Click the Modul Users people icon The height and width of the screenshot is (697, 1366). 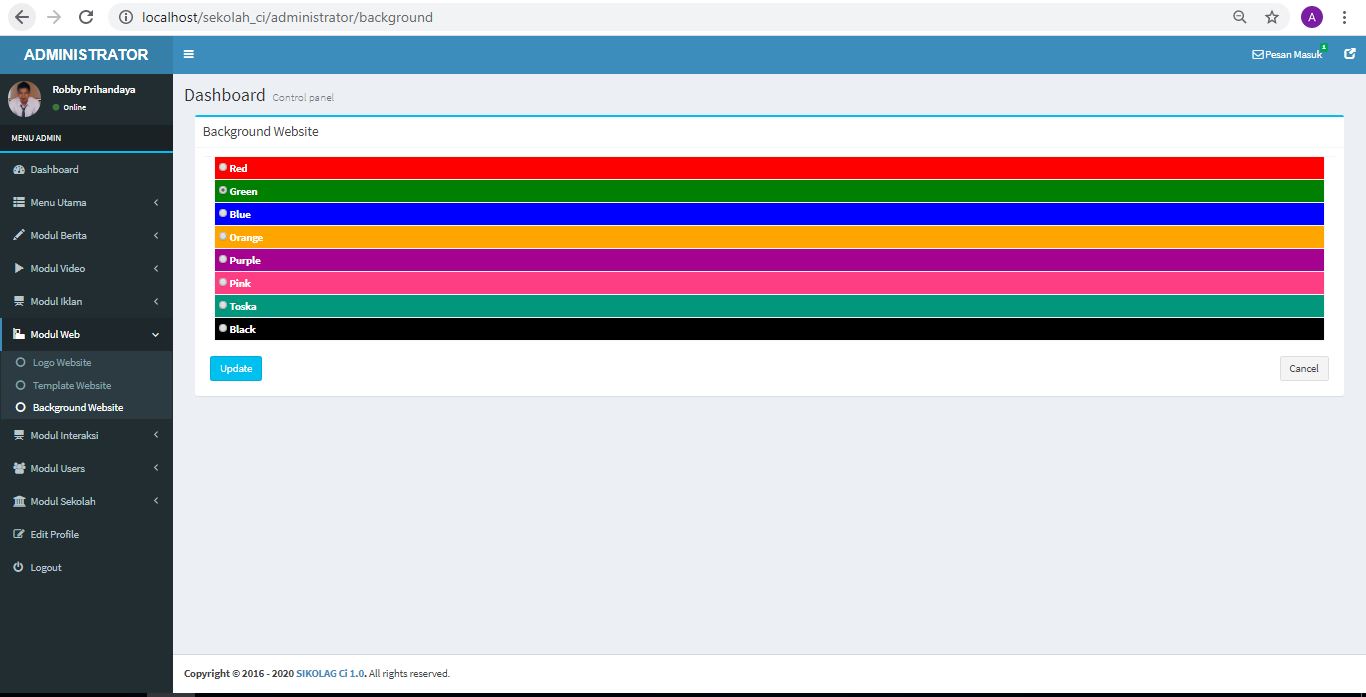pyautogui.click(x=19, y=468)
